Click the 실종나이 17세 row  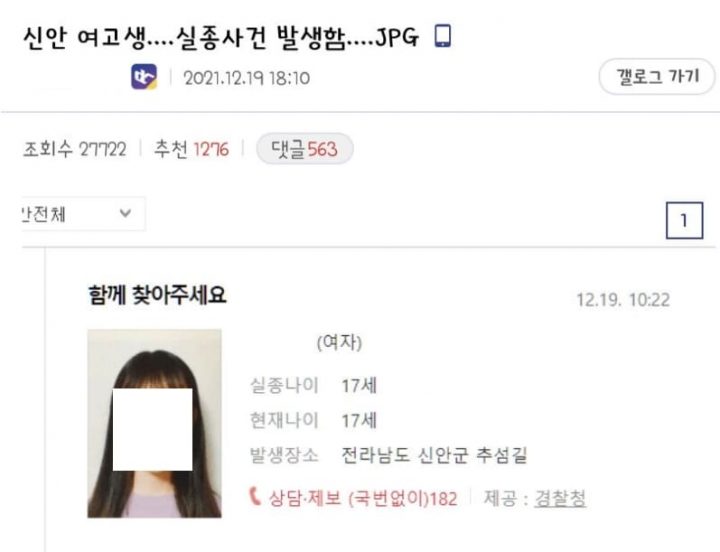coord(313,385)
